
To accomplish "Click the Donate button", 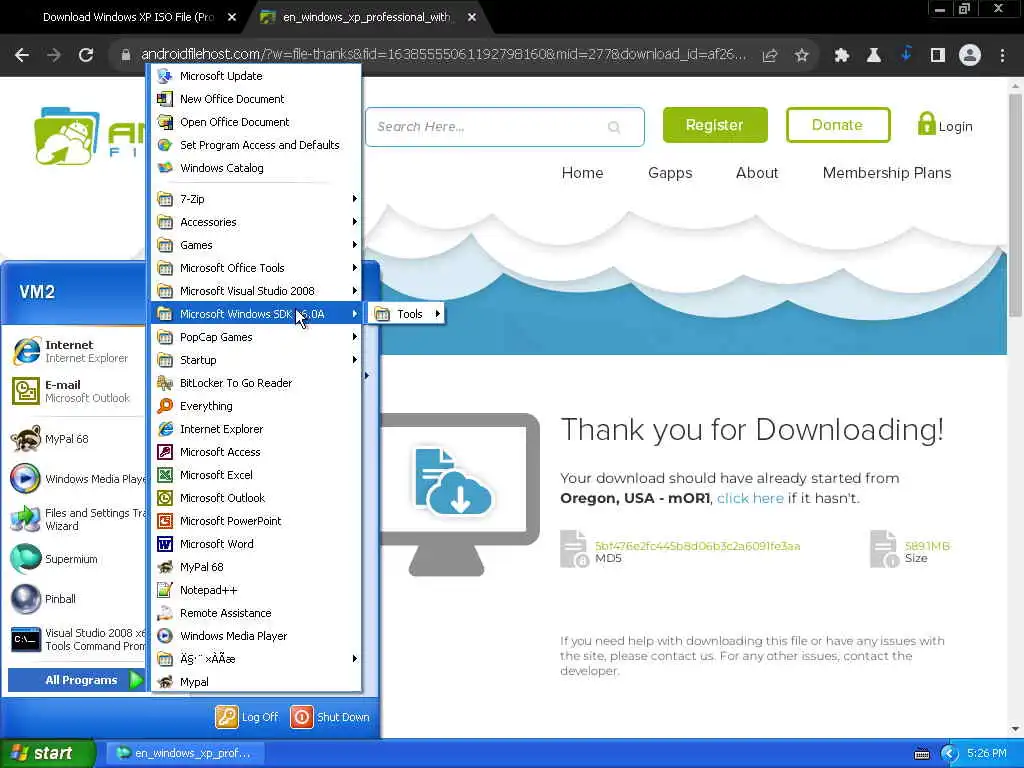I will (838, 125).
